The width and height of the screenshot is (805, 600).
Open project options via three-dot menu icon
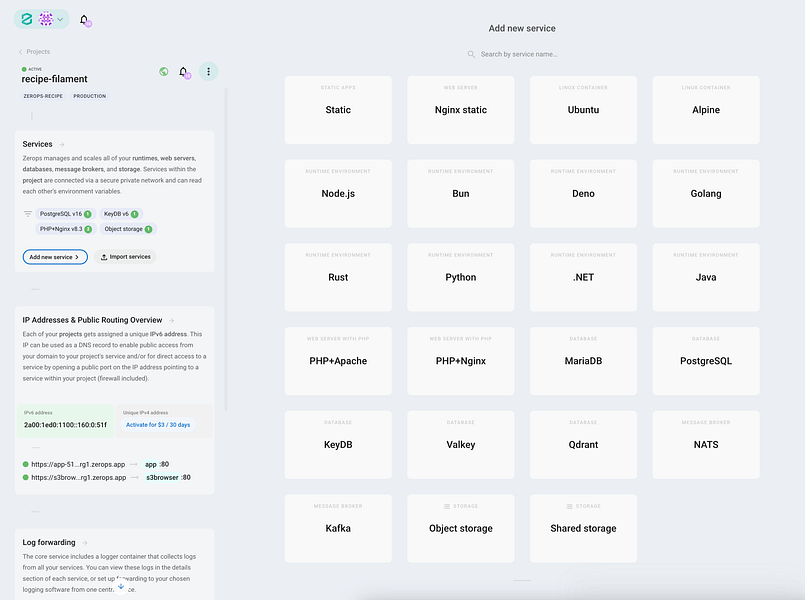(208, 71)
